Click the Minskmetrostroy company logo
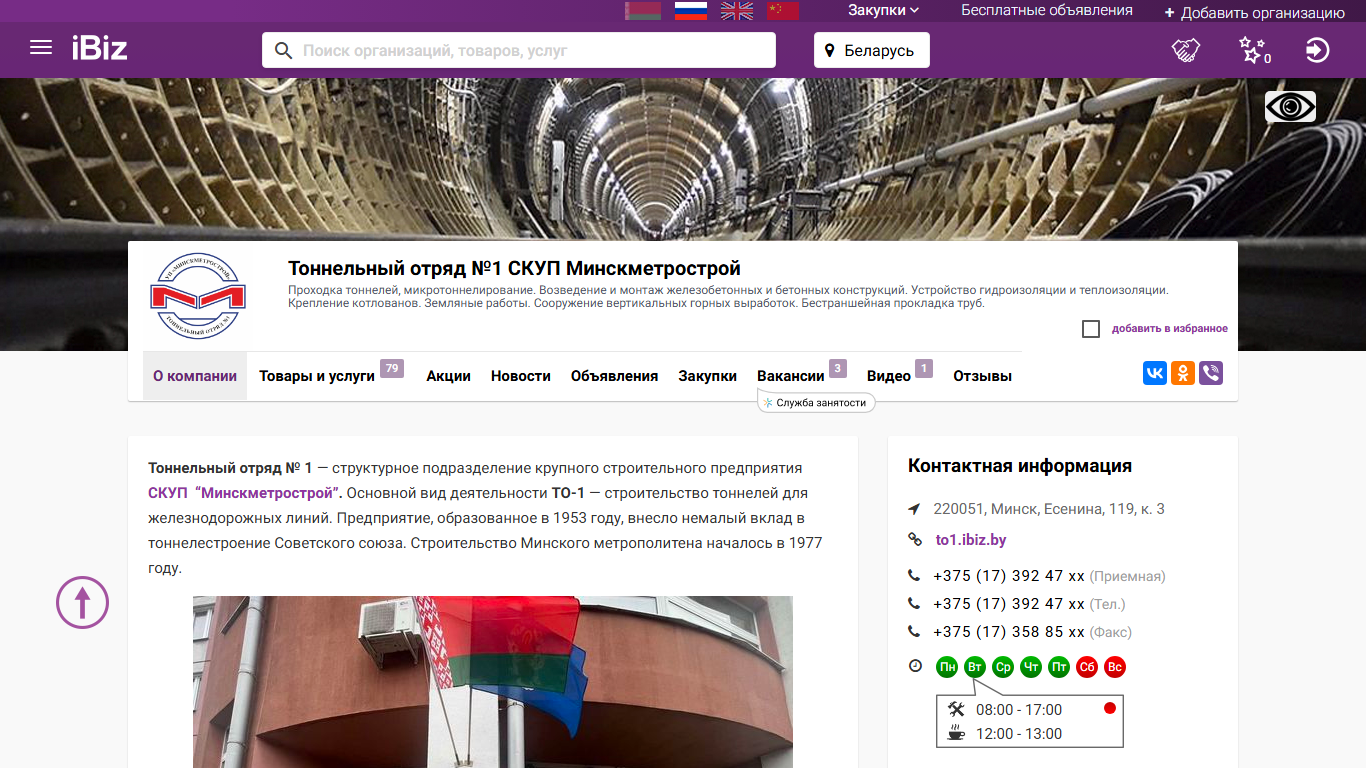Viewport: 1366px width, 768px height. click(x=198, y=297)
